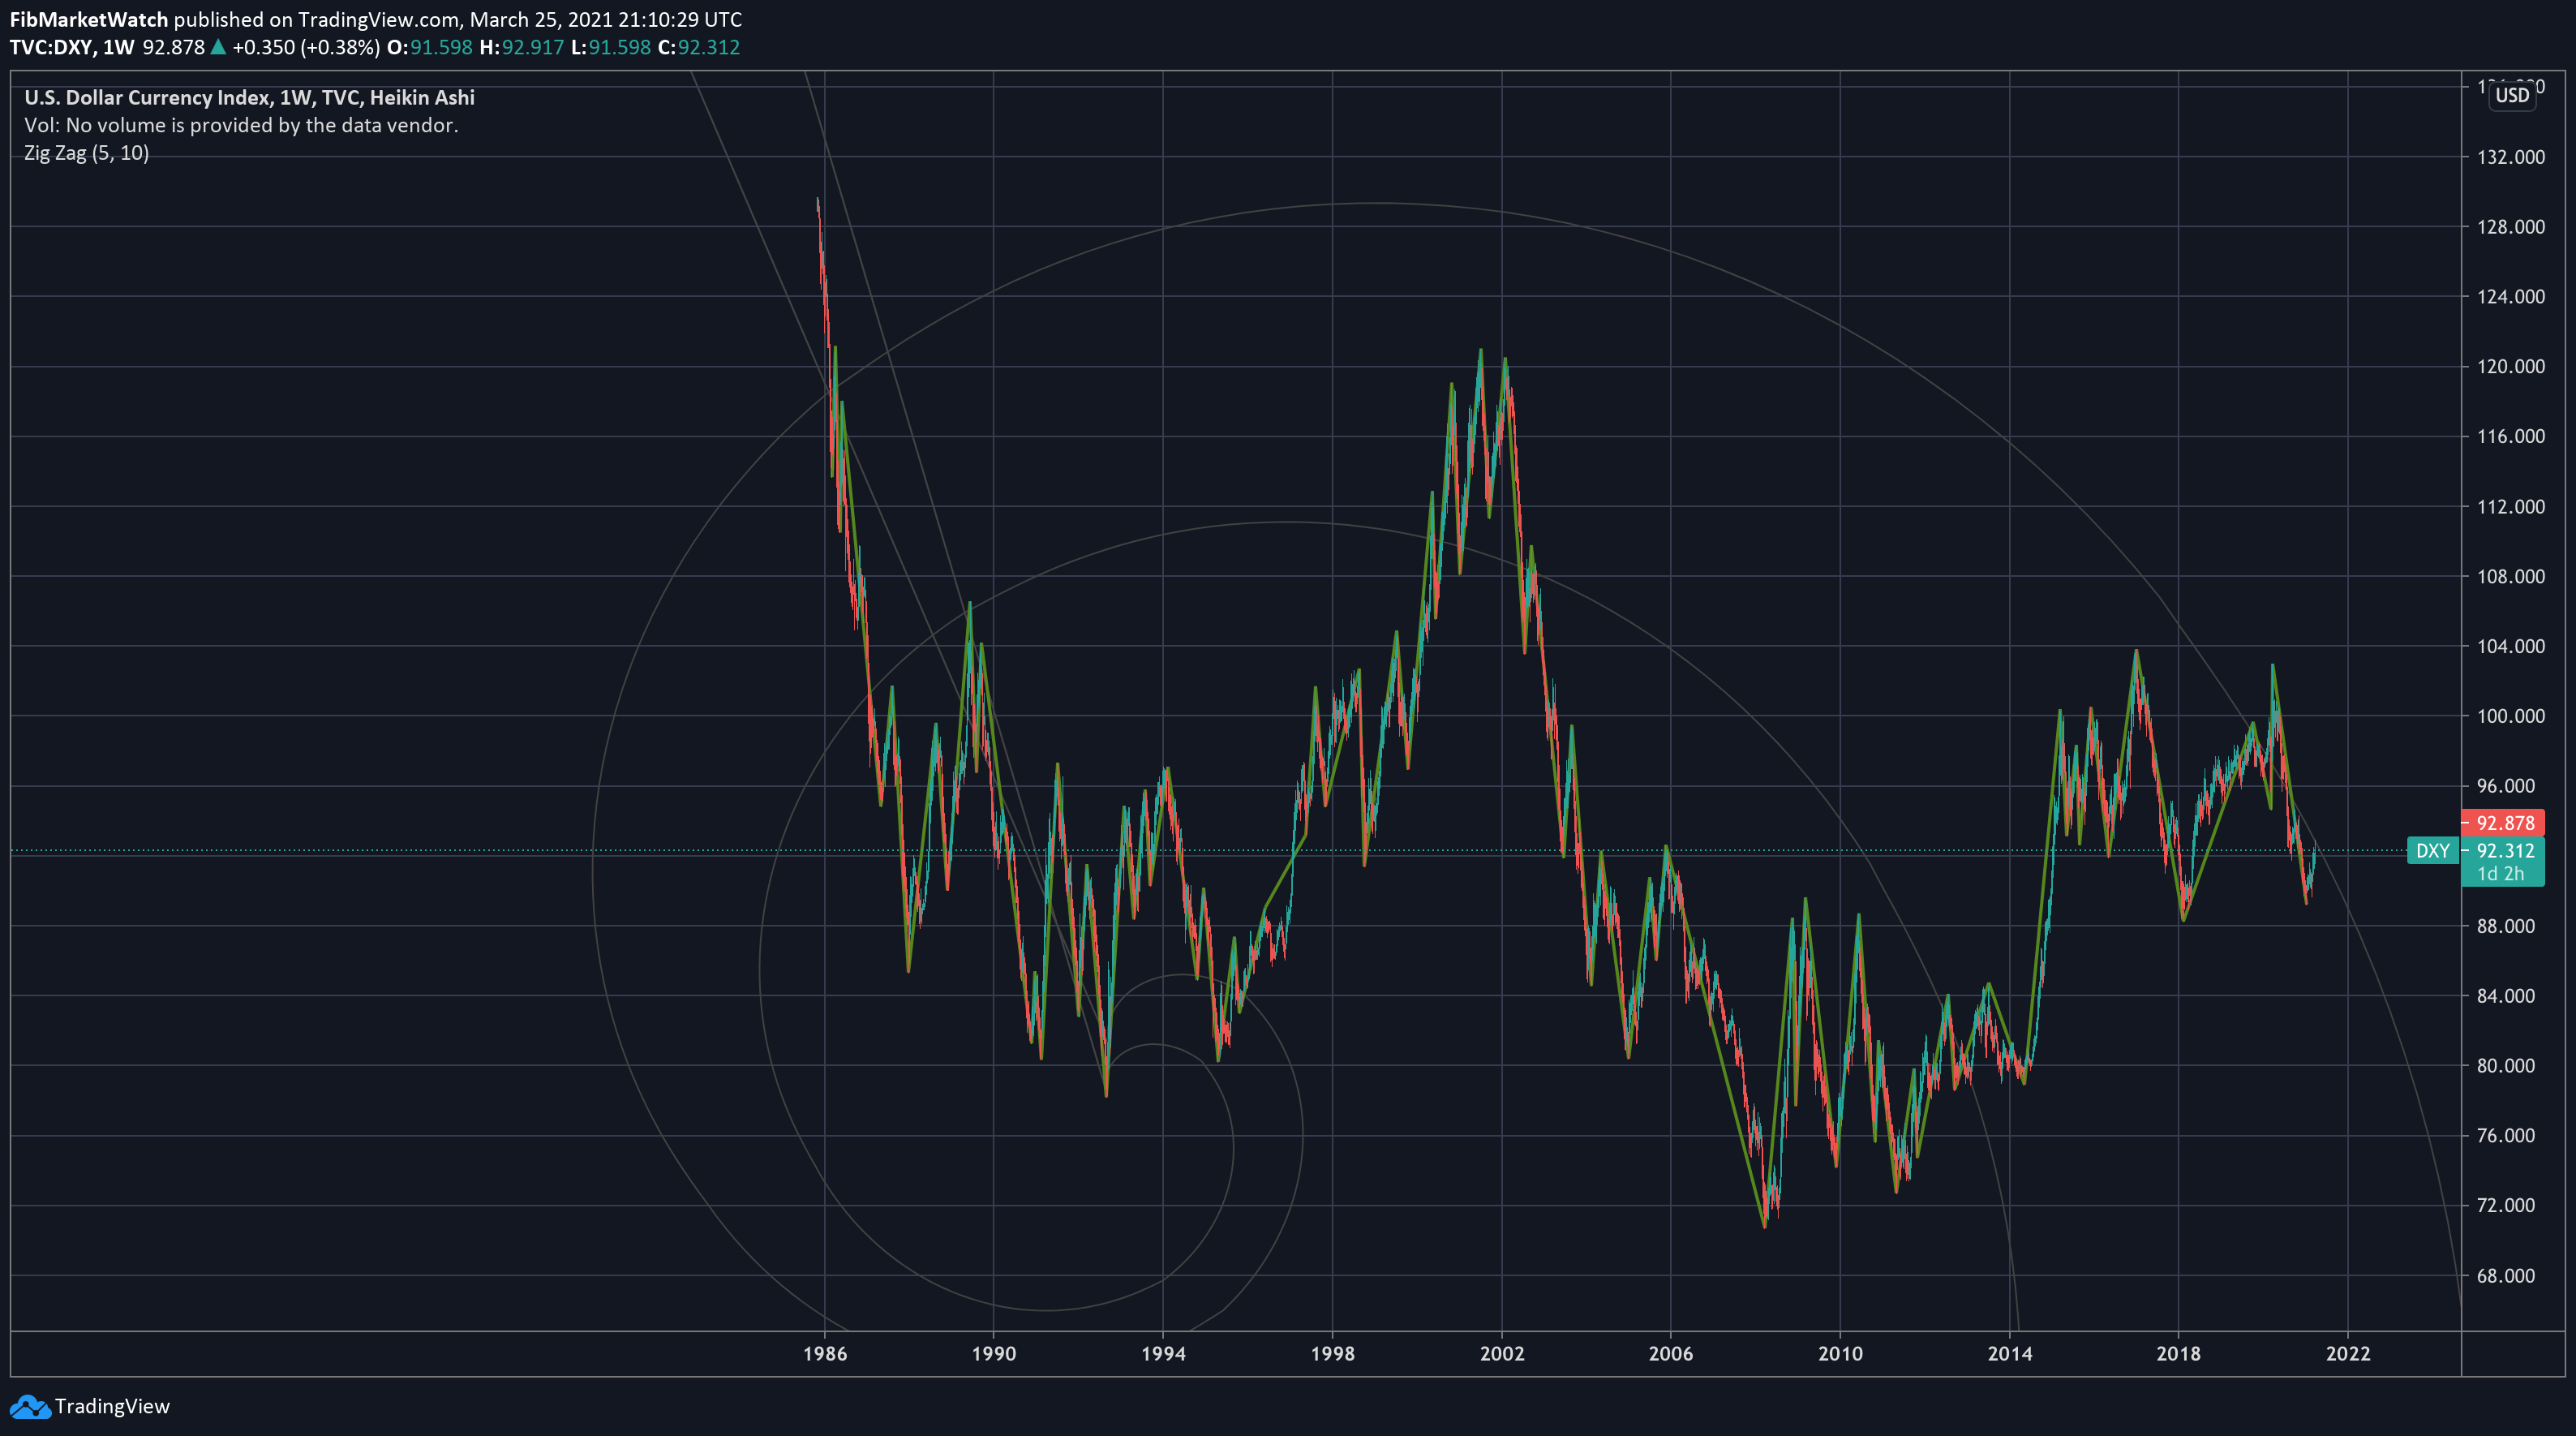The image size is (2576, 1436).
Task: Click the 132.000 price axis label
Action: (2511, 157)
